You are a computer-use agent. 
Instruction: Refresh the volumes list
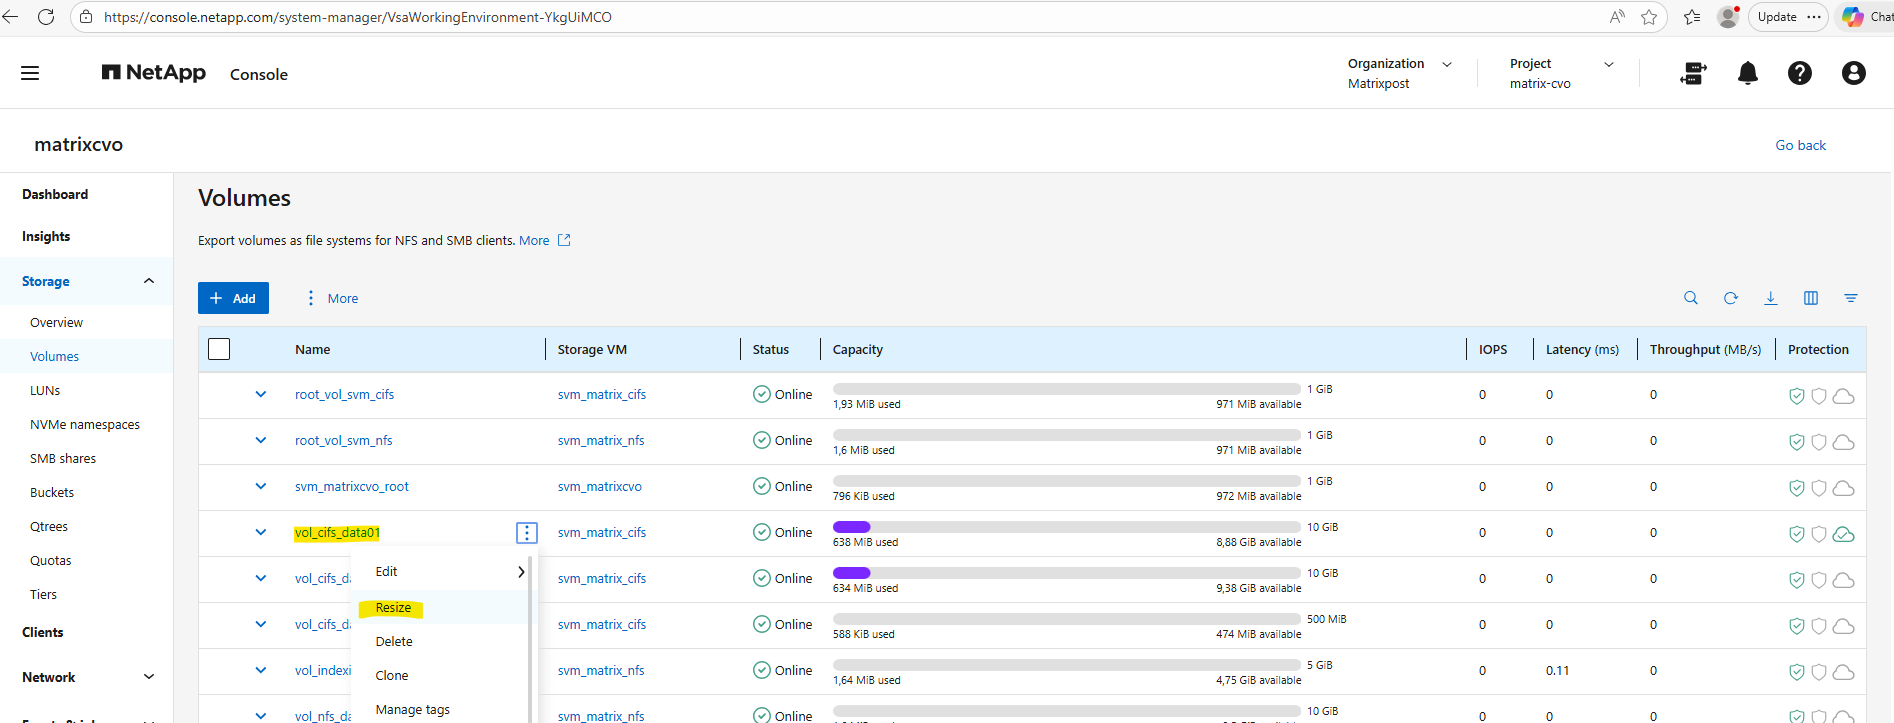[1730, 298]
